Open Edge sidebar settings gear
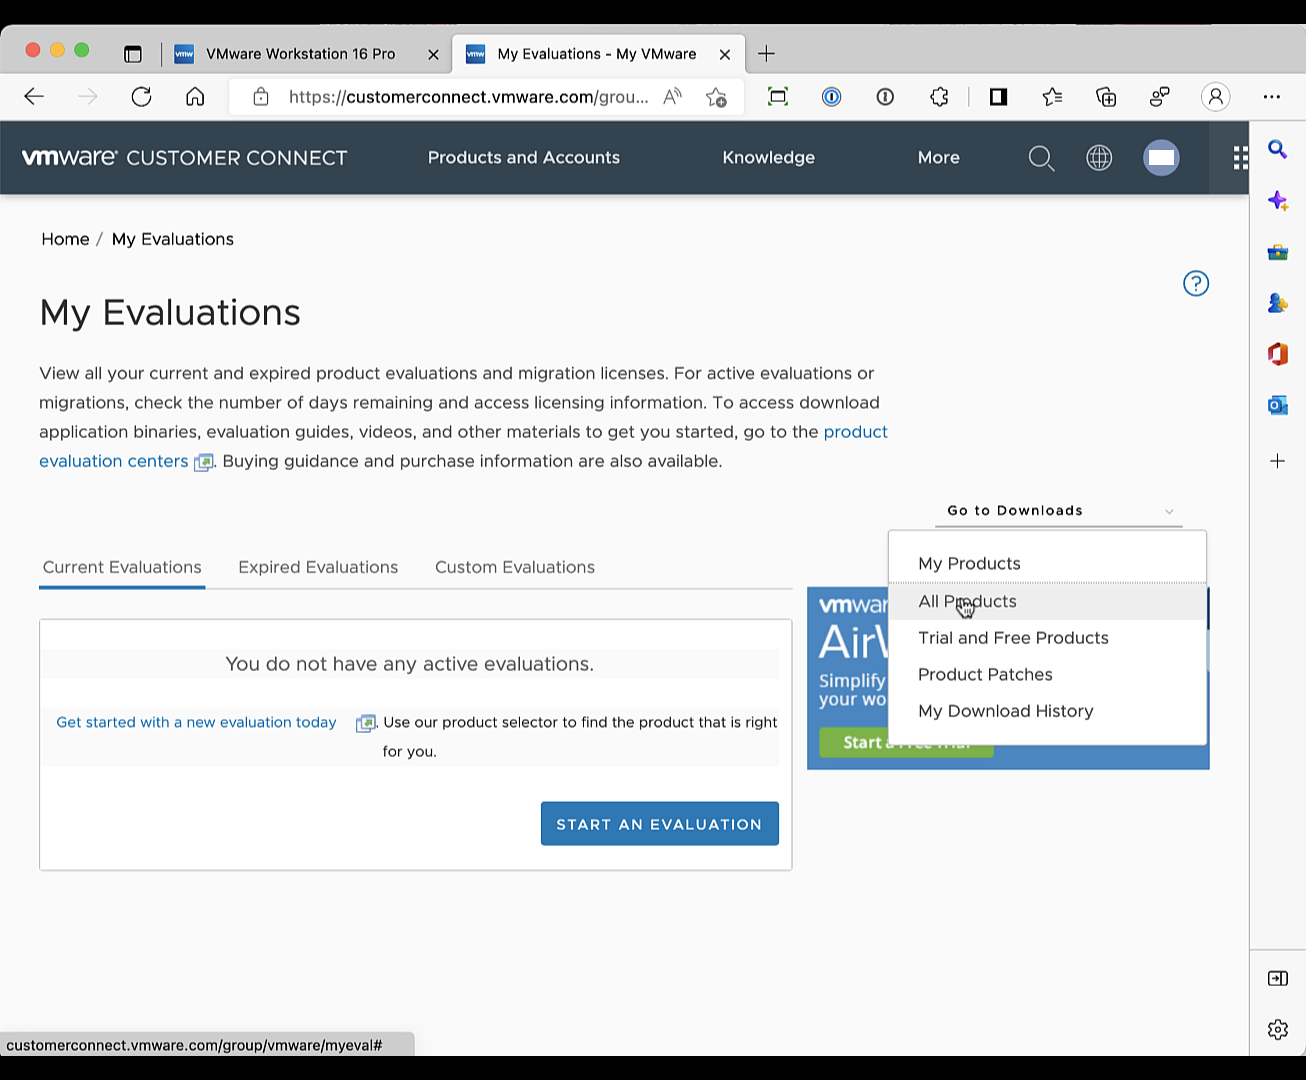 (1277, 1029)
